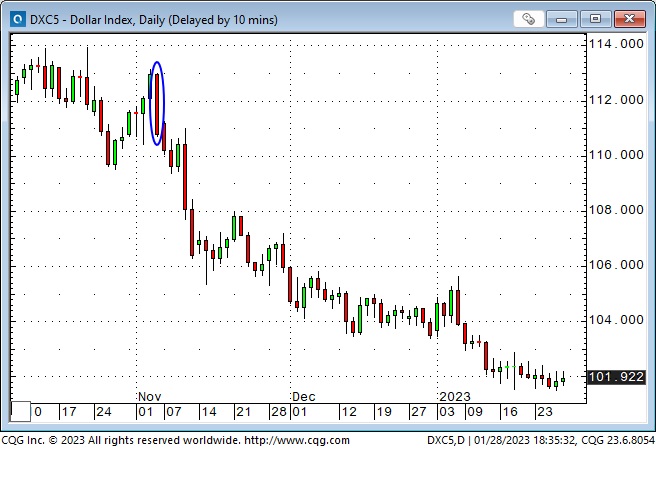Viewport: 656px width, 496px height.
Task: Click the large red candlestick circled in early November
Action: click(157, 104)
